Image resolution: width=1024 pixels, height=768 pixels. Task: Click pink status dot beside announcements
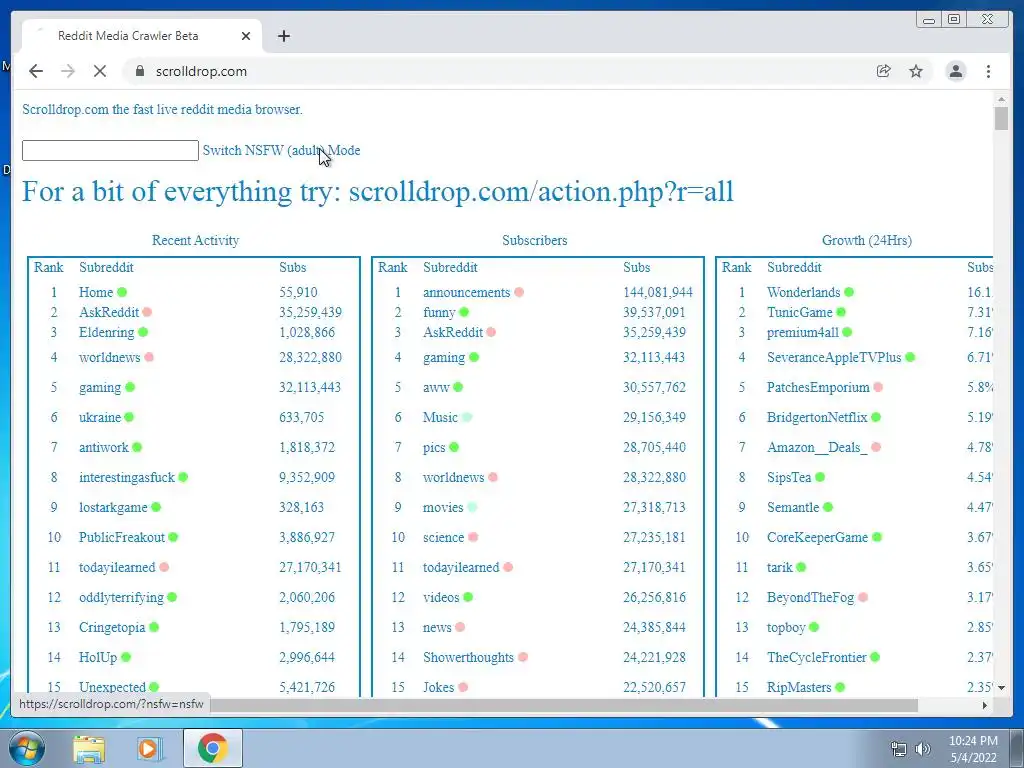click(x=519, y=292)
